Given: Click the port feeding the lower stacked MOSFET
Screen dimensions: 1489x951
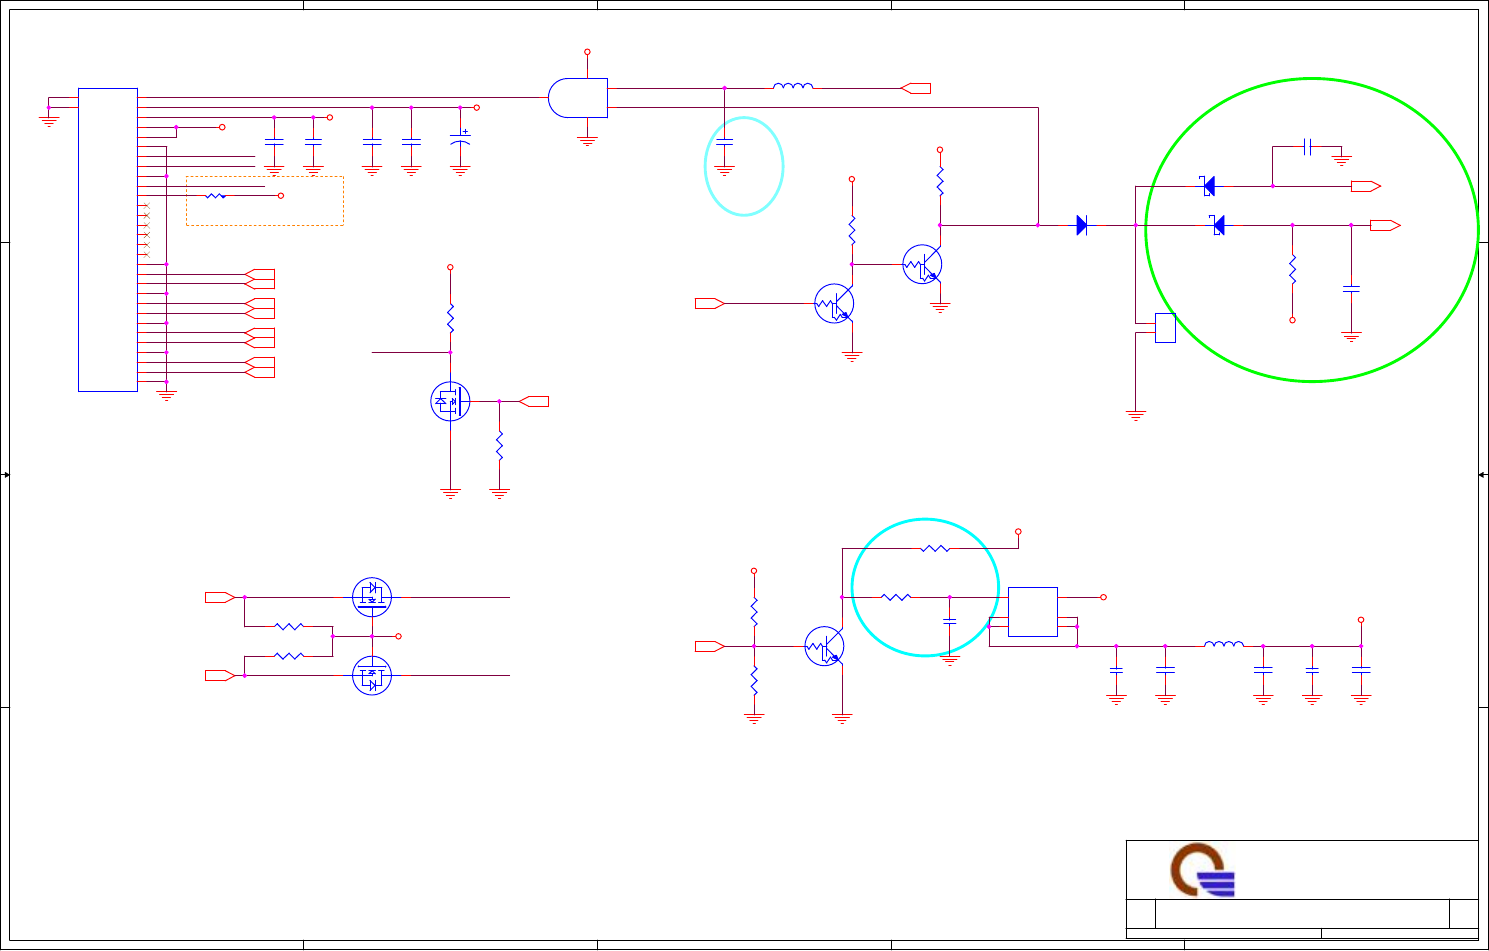Looking at the screenshot, I should pos(220,676).
